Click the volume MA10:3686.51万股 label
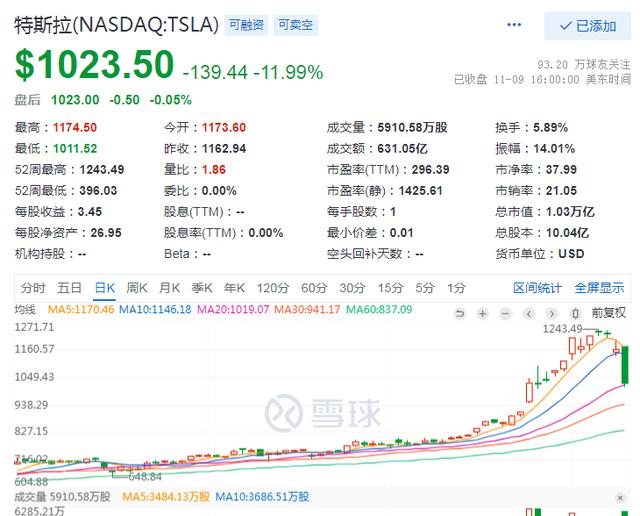The width and height of the screenshot is (640, 516). pos(262,497)
